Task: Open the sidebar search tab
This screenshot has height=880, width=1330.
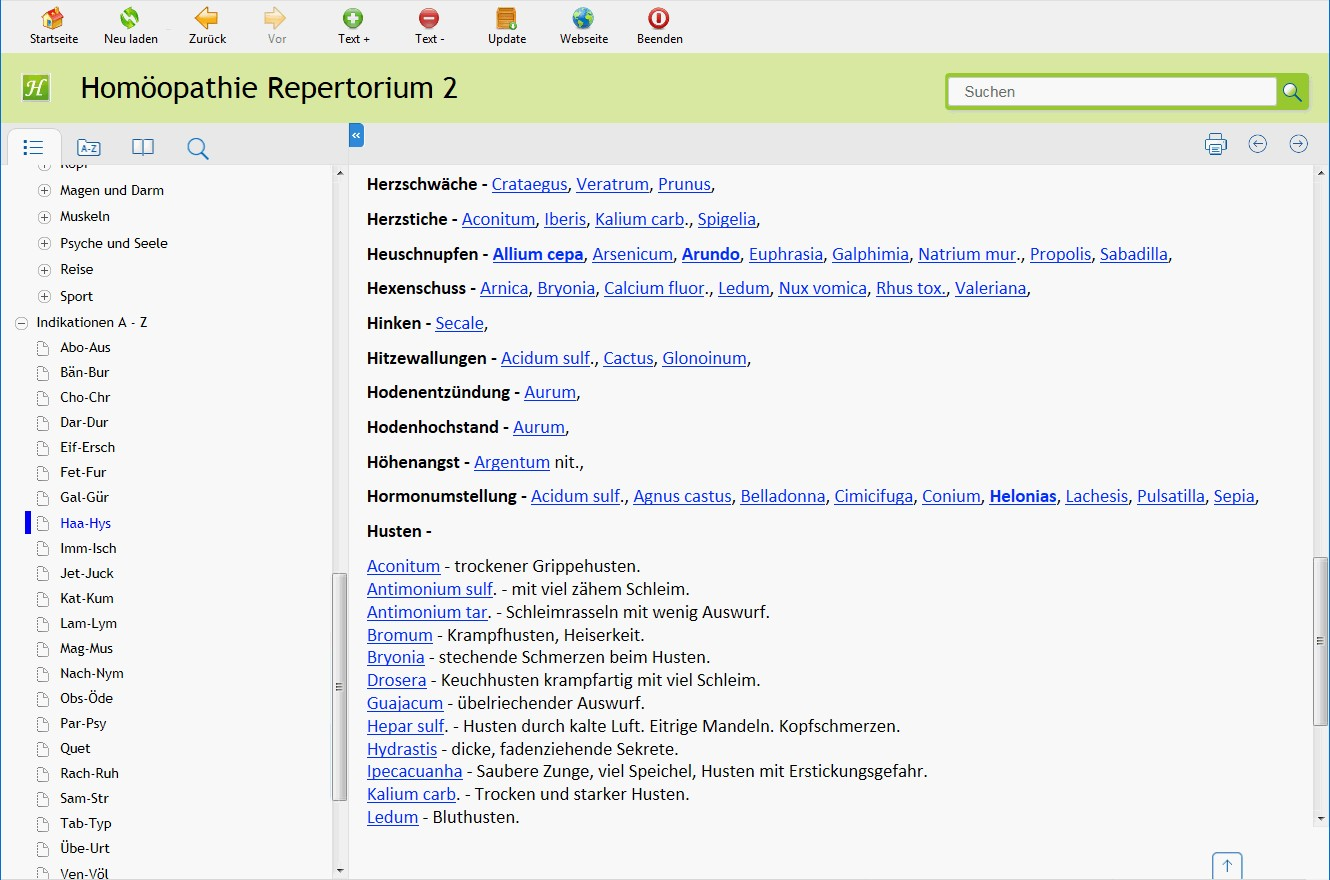Action: tap(198, 148)
